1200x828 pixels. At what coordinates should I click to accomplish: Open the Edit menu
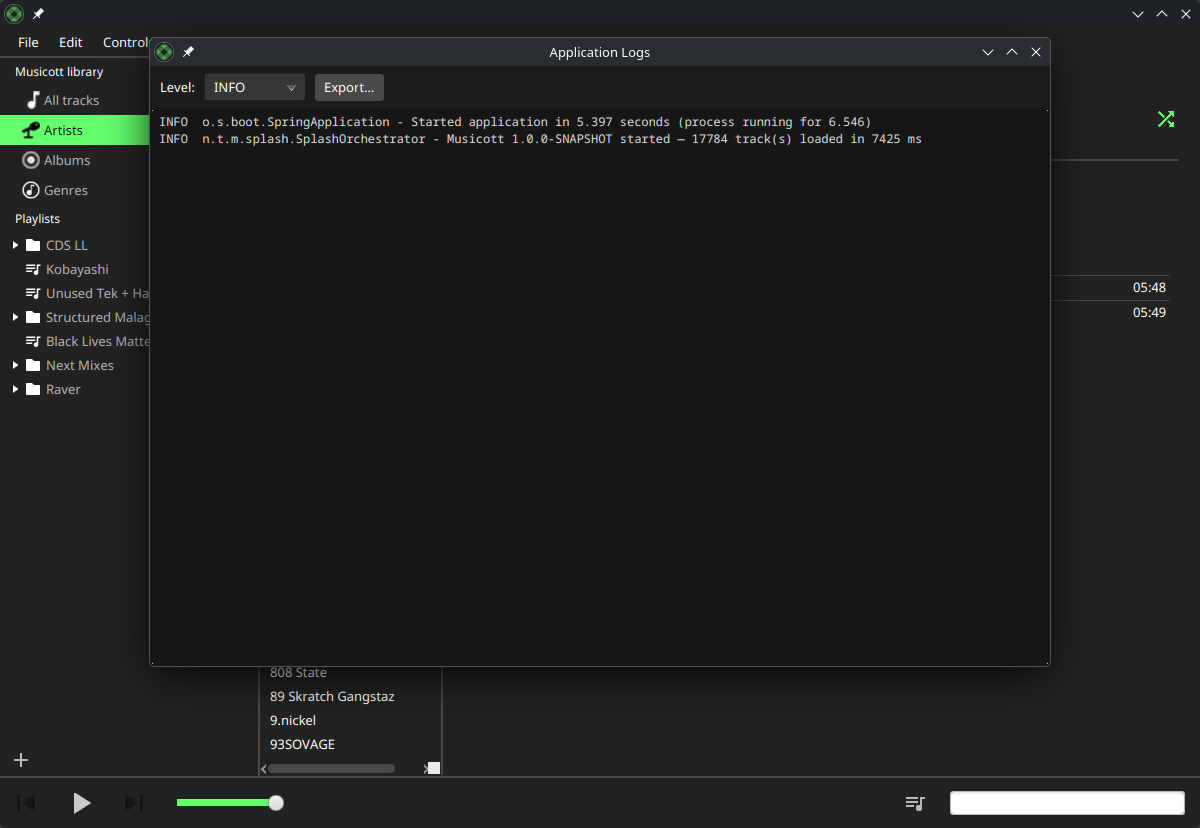click(71, 42)
